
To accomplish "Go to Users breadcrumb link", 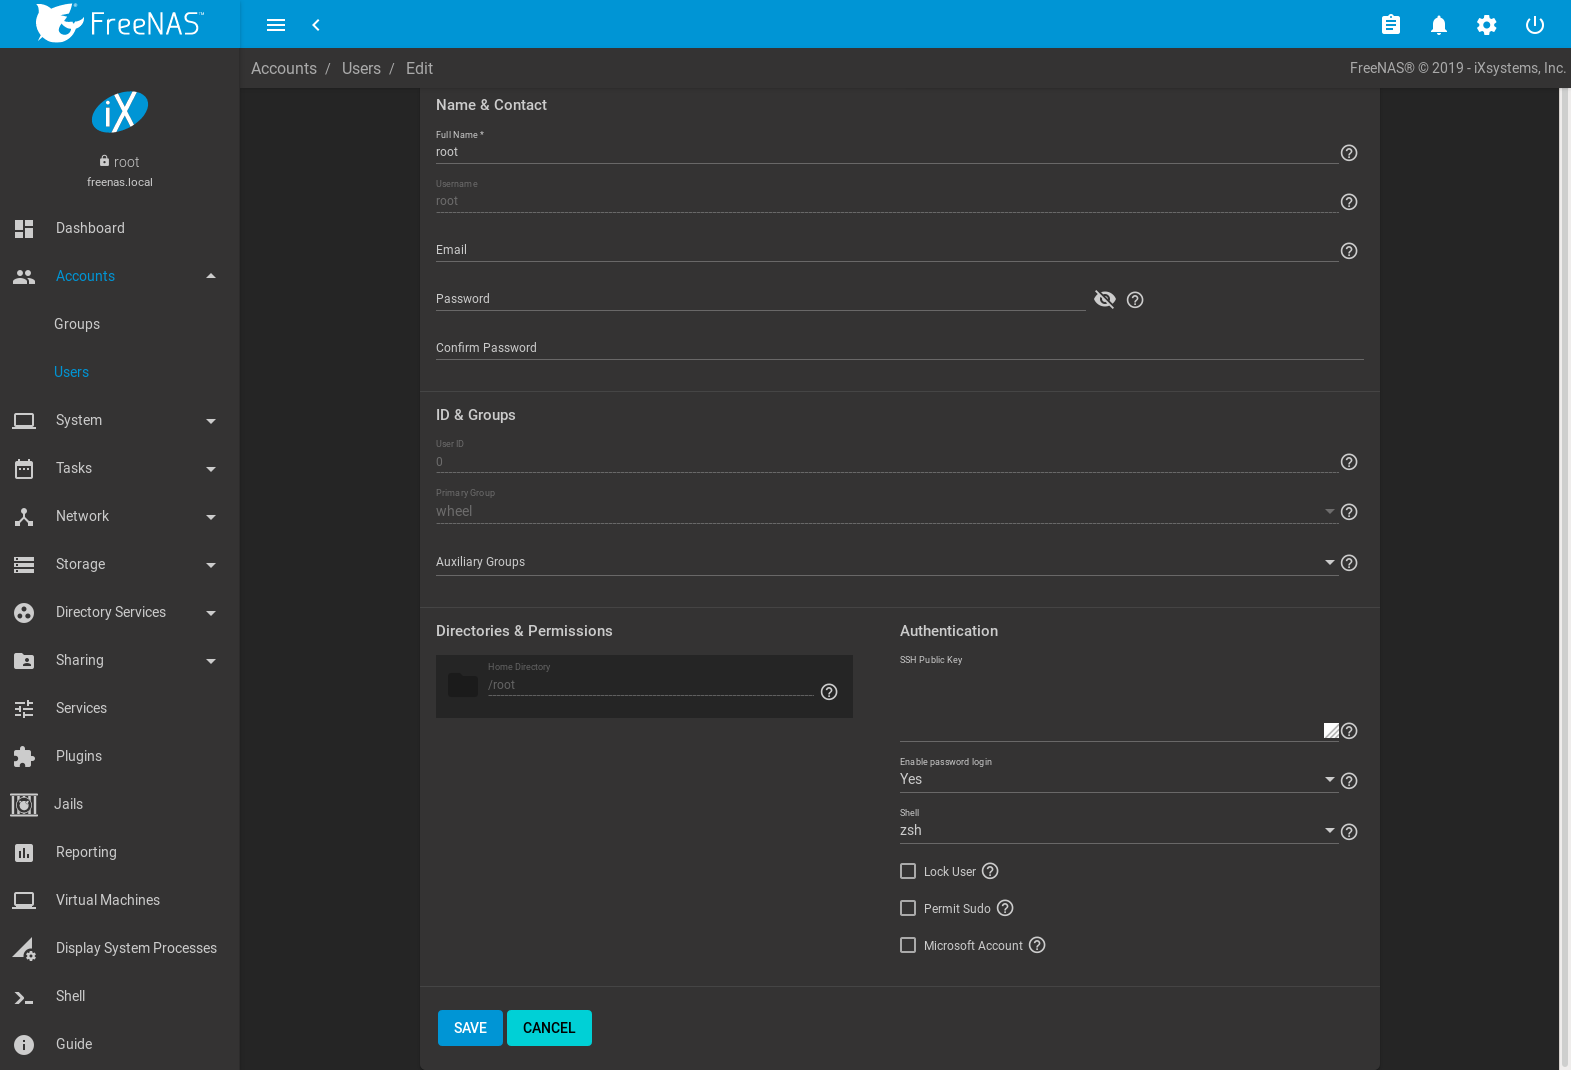I will pyautogui.click(x=361, y=68).
